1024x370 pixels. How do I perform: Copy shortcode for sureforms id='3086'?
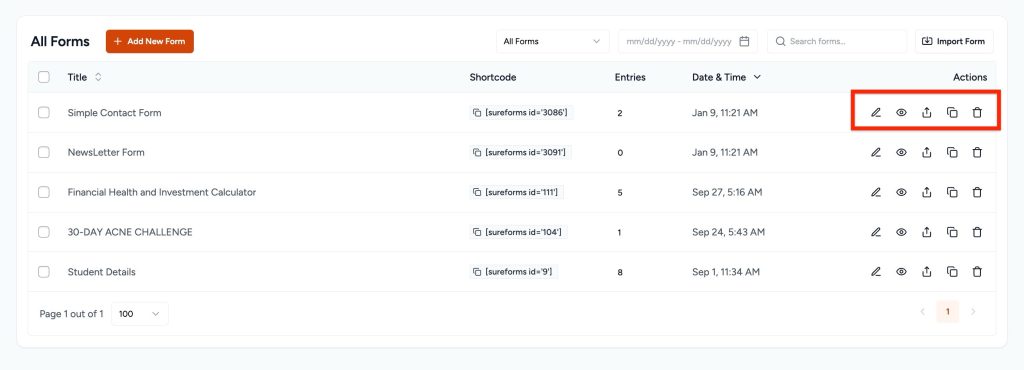477,113
